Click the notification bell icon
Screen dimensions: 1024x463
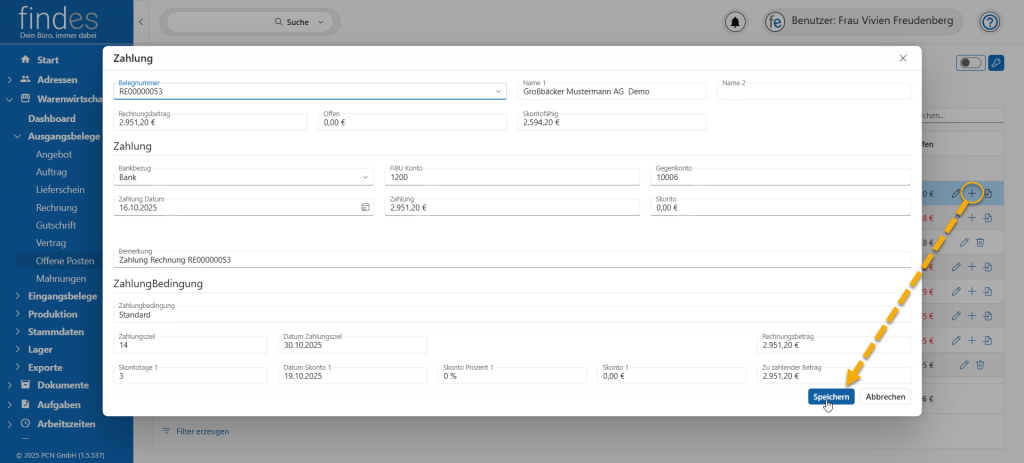(x=737, y=22)
